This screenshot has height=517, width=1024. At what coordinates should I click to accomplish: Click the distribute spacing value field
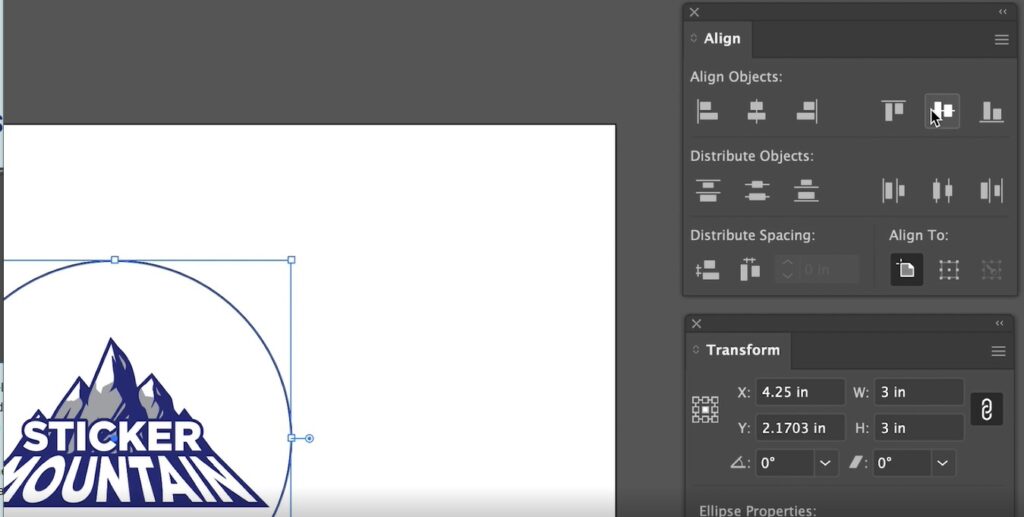pyautogui.click(x=828, y=270)
